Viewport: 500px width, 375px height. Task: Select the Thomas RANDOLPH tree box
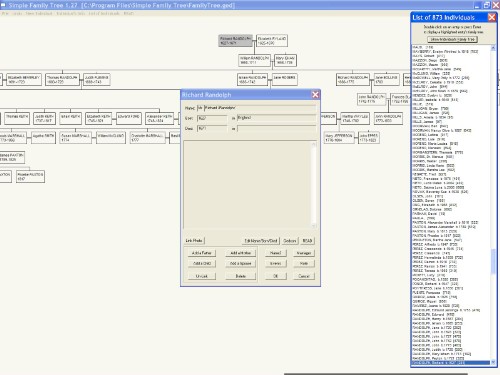click(62, 79)
